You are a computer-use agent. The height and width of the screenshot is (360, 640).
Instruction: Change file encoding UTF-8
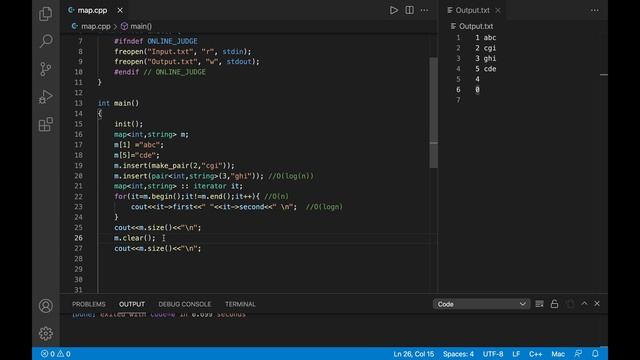493,354
